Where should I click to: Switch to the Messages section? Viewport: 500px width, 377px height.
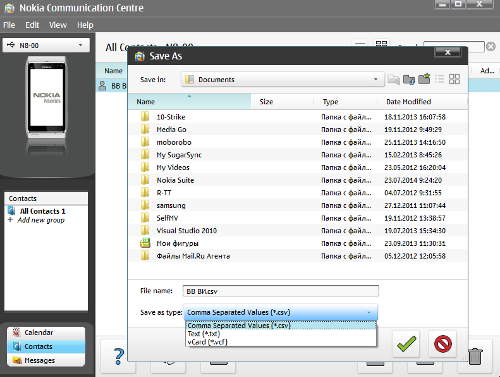[x=46, y=360]
